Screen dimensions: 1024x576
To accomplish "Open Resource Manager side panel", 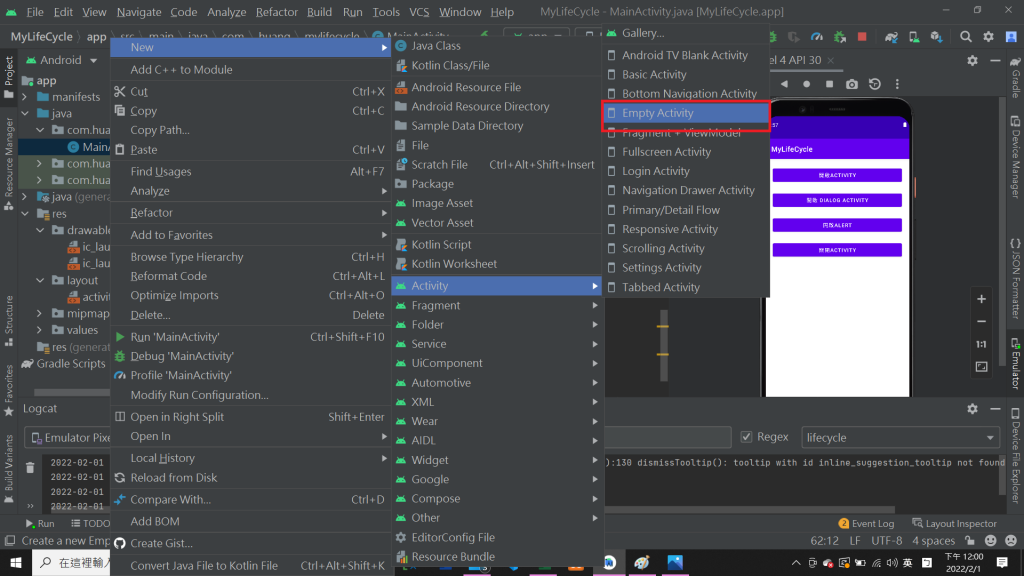I will [x=8, y=163].
